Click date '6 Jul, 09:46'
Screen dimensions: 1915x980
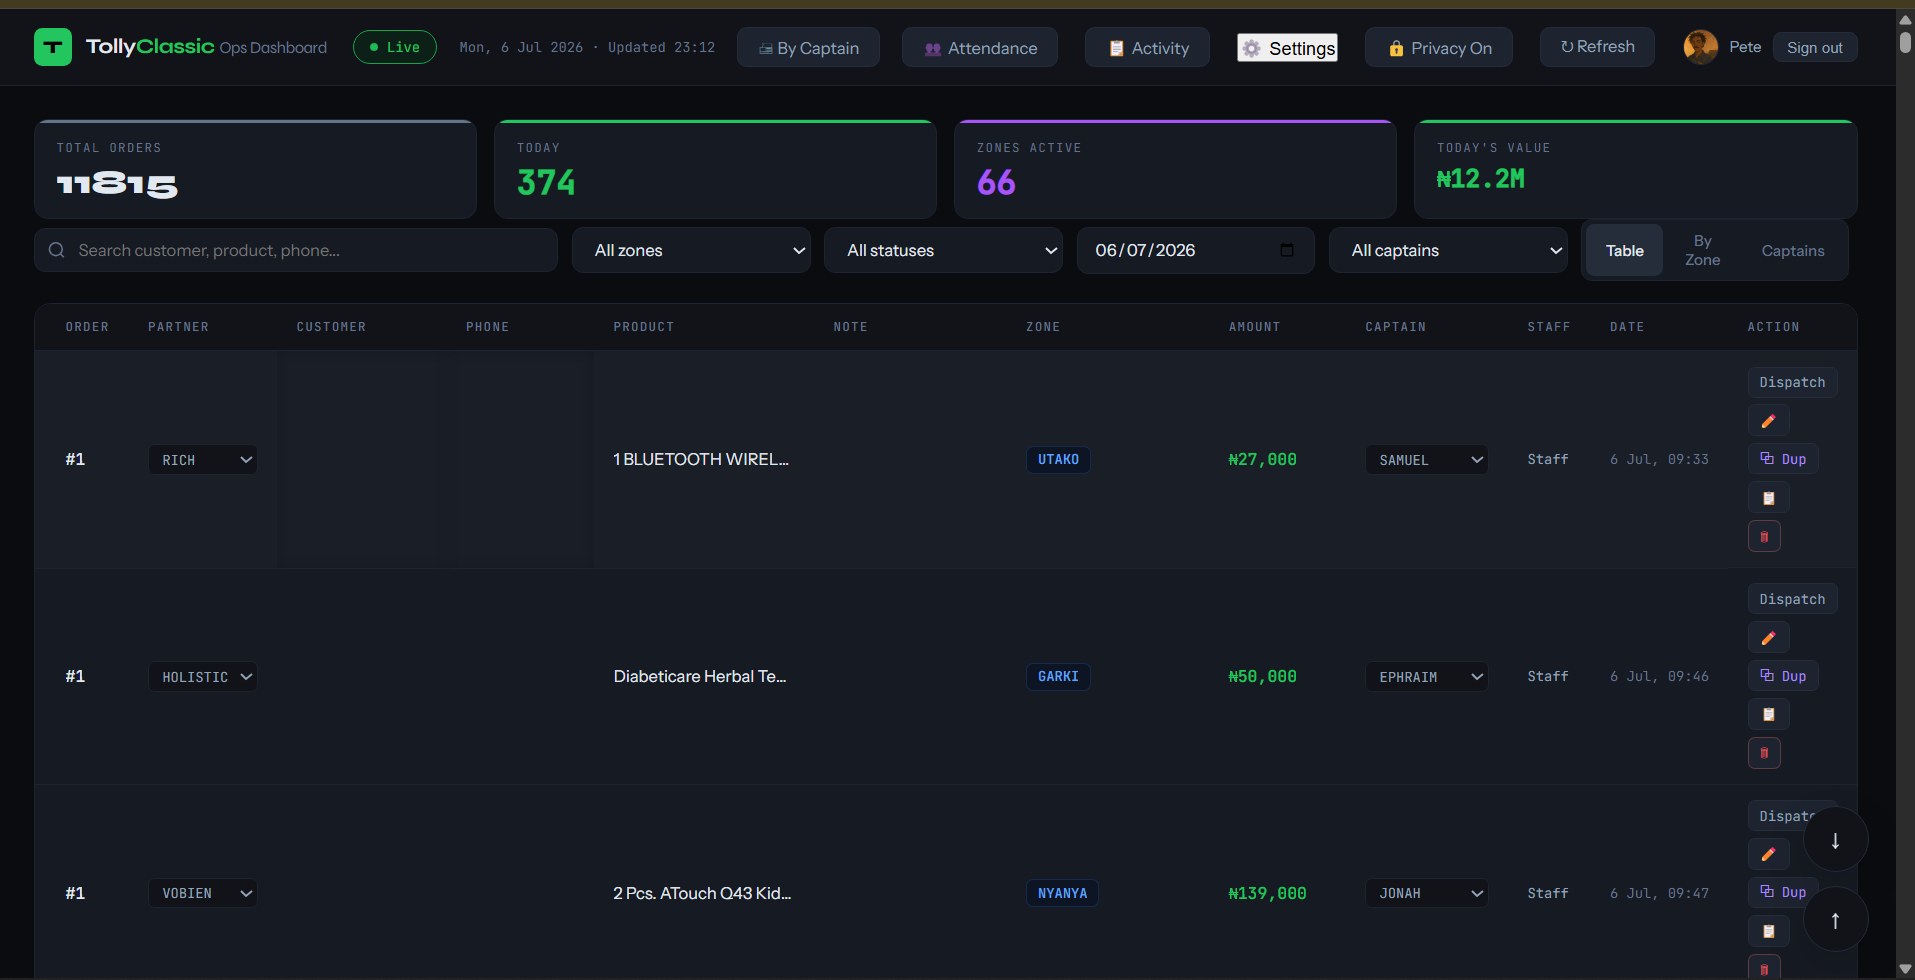click(x=1659, y=676)
